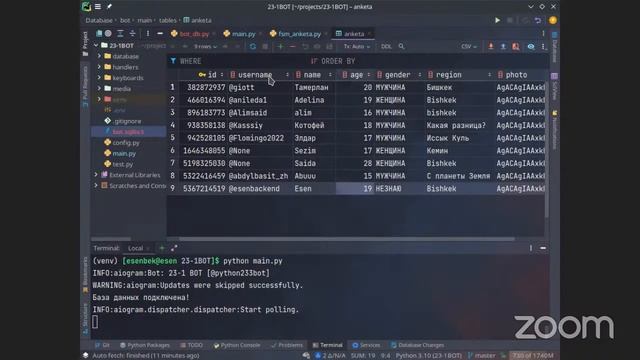Image resolution: width=640 pixels, height=360 pixels.
Task: Toggle the table view mode eye icon
Action: [x=531, y=47]
